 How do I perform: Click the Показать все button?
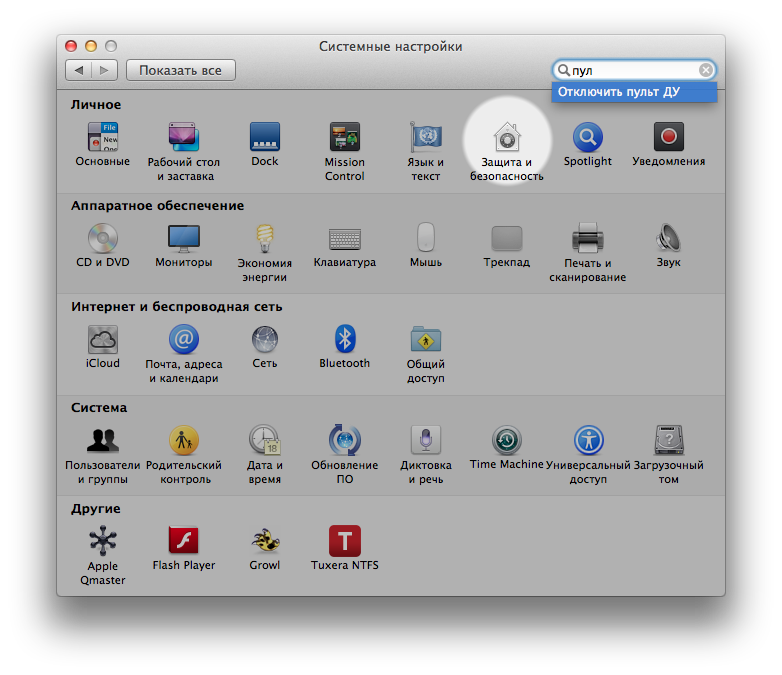coord(181,70)
